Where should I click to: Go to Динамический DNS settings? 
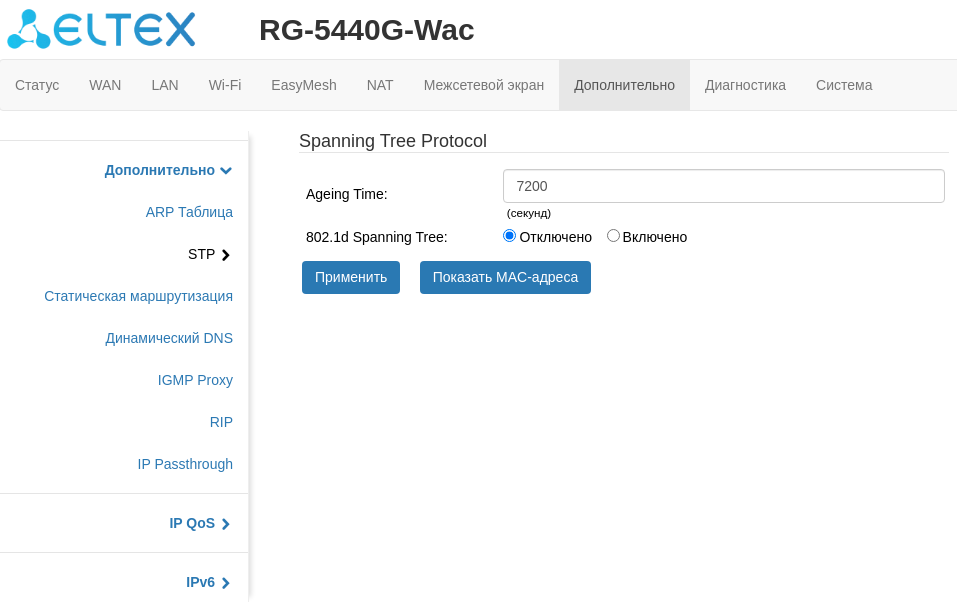pos(169,338)
